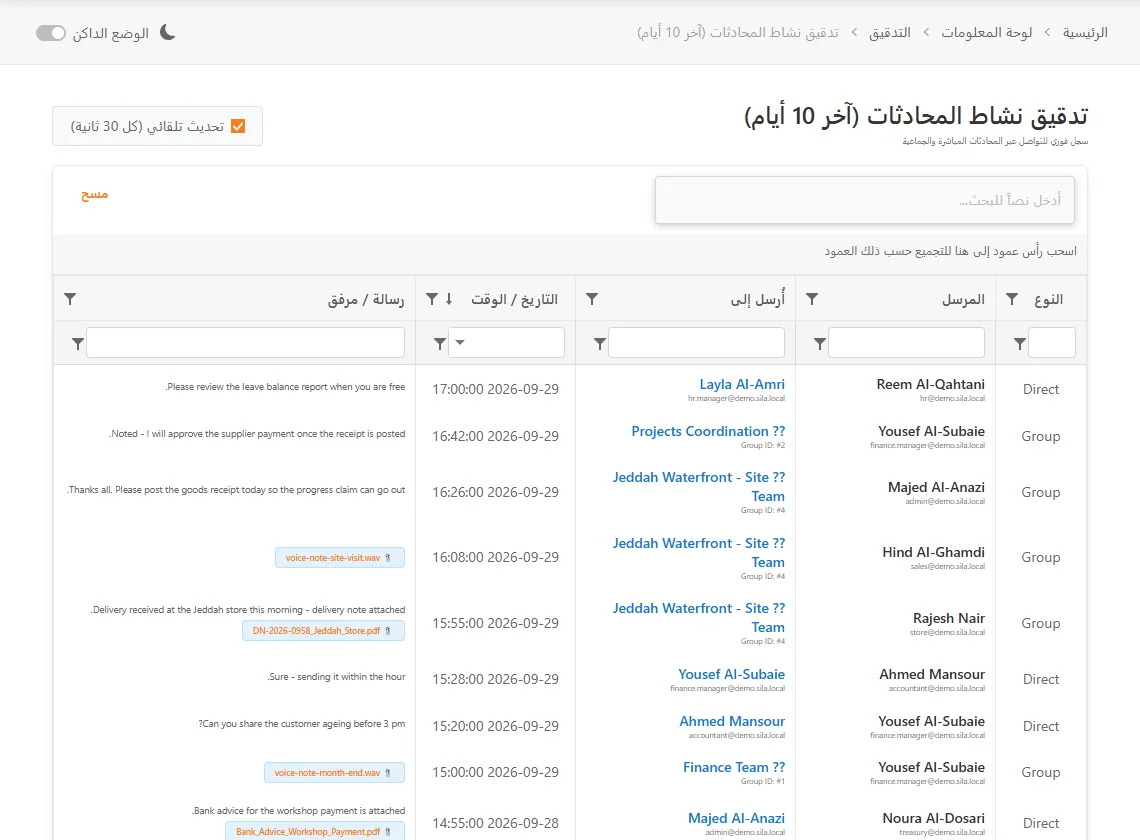Open filter icon in النوع column header
The width and height of the screenshot is (1140, 840).
[x=1012, y=299]
